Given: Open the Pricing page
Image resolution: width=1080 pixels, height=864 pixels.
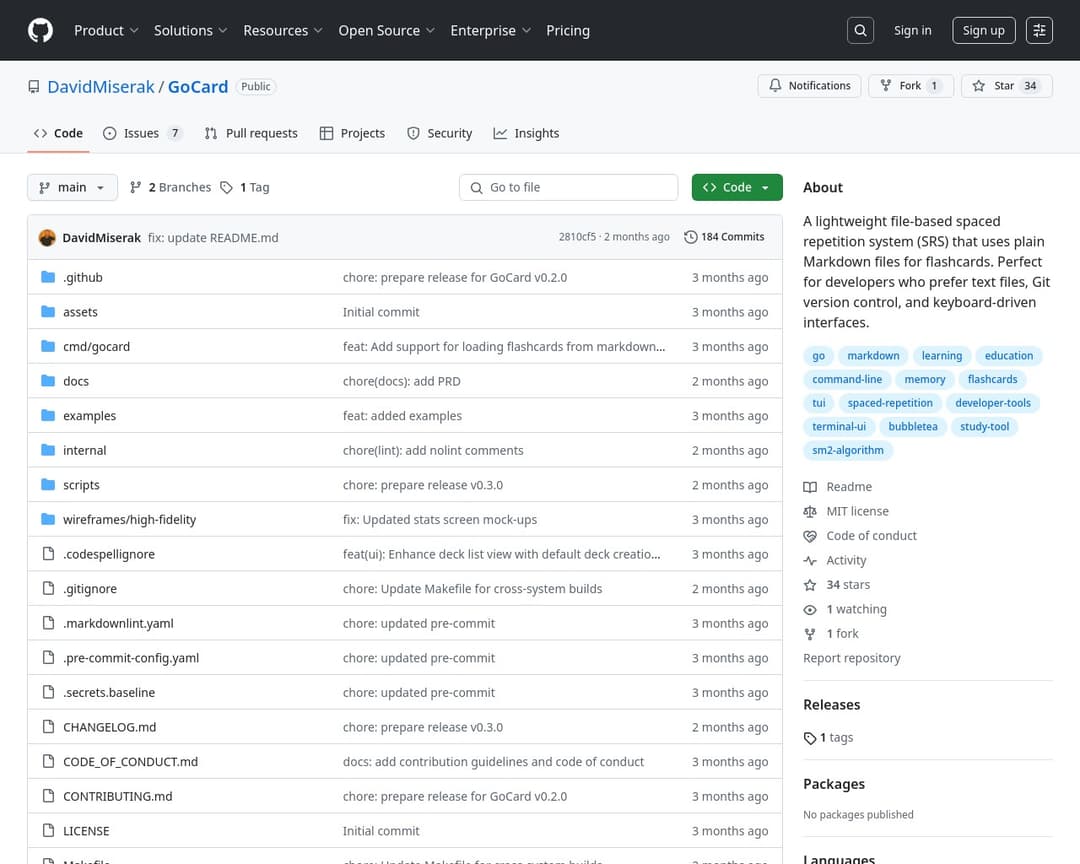Looking at the screenshot, I should (x=568, y=30).
